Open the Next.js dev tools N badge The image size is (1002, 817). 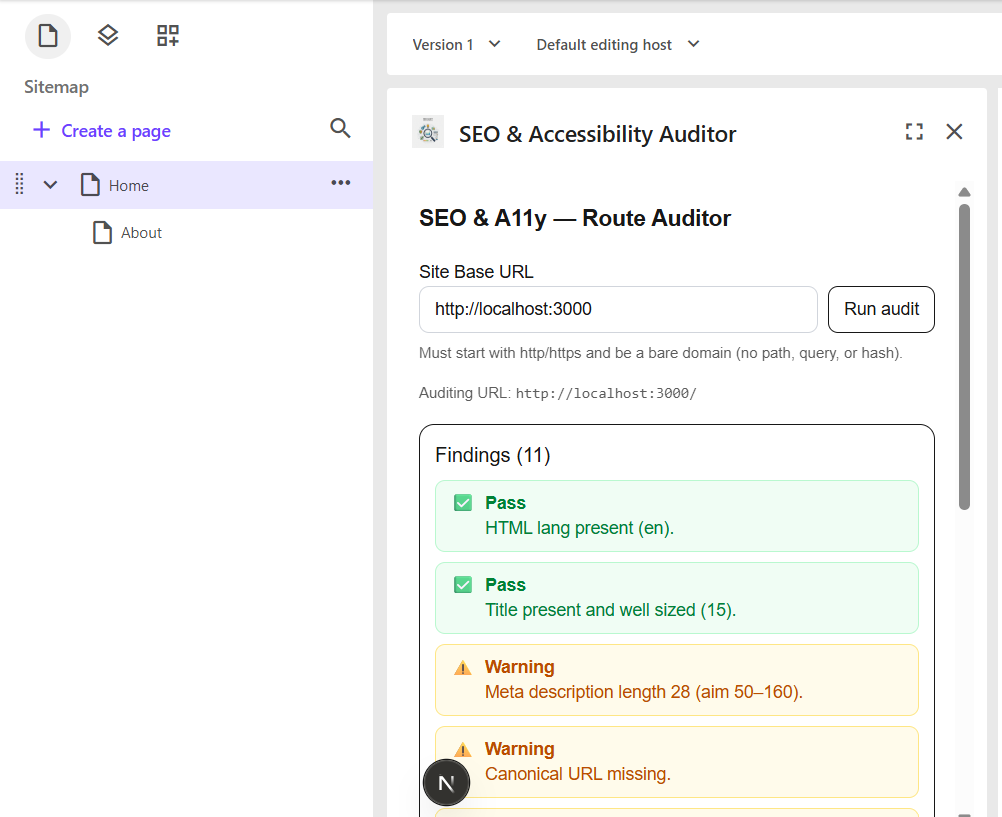point(446,782)
